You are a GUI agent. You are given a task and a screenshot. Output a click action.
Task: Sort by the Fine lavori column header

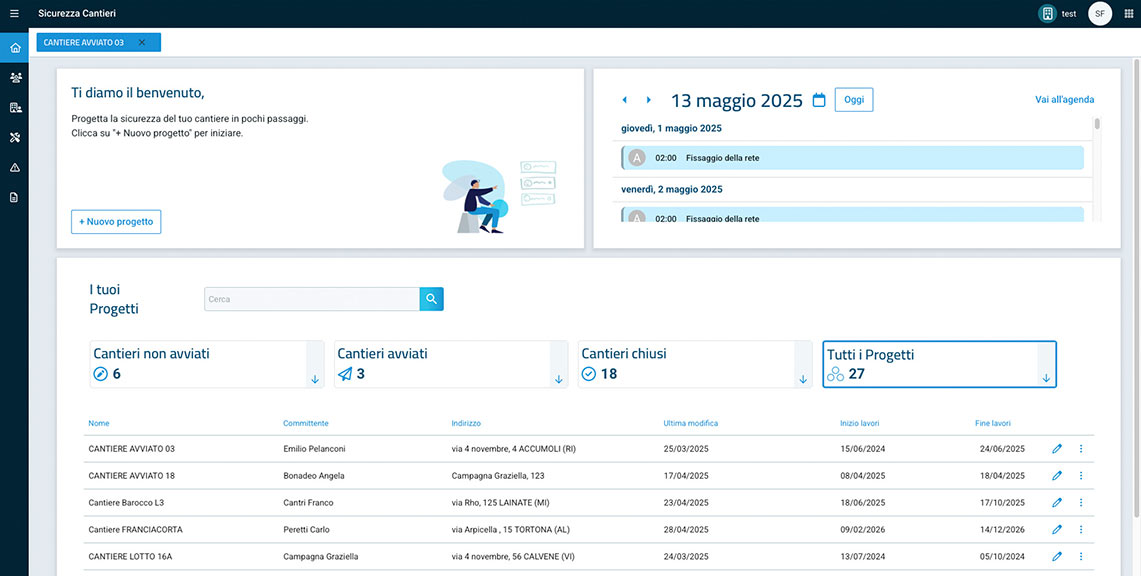(993, 423)
